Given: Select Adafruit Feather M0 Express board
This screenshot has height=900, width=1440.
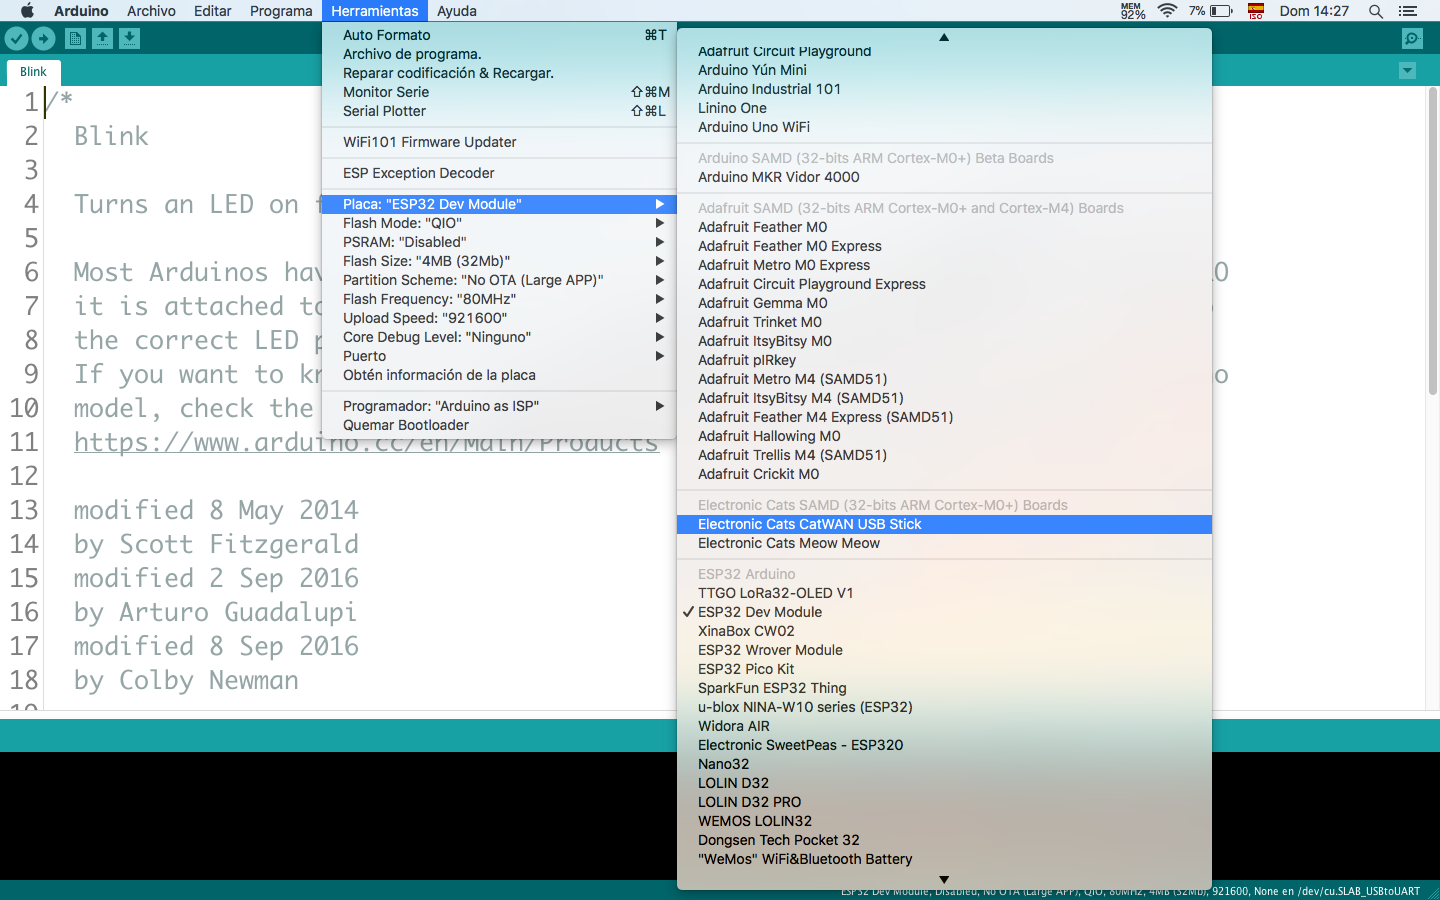Looking at the screenshot, I should (x=944, y=246).
